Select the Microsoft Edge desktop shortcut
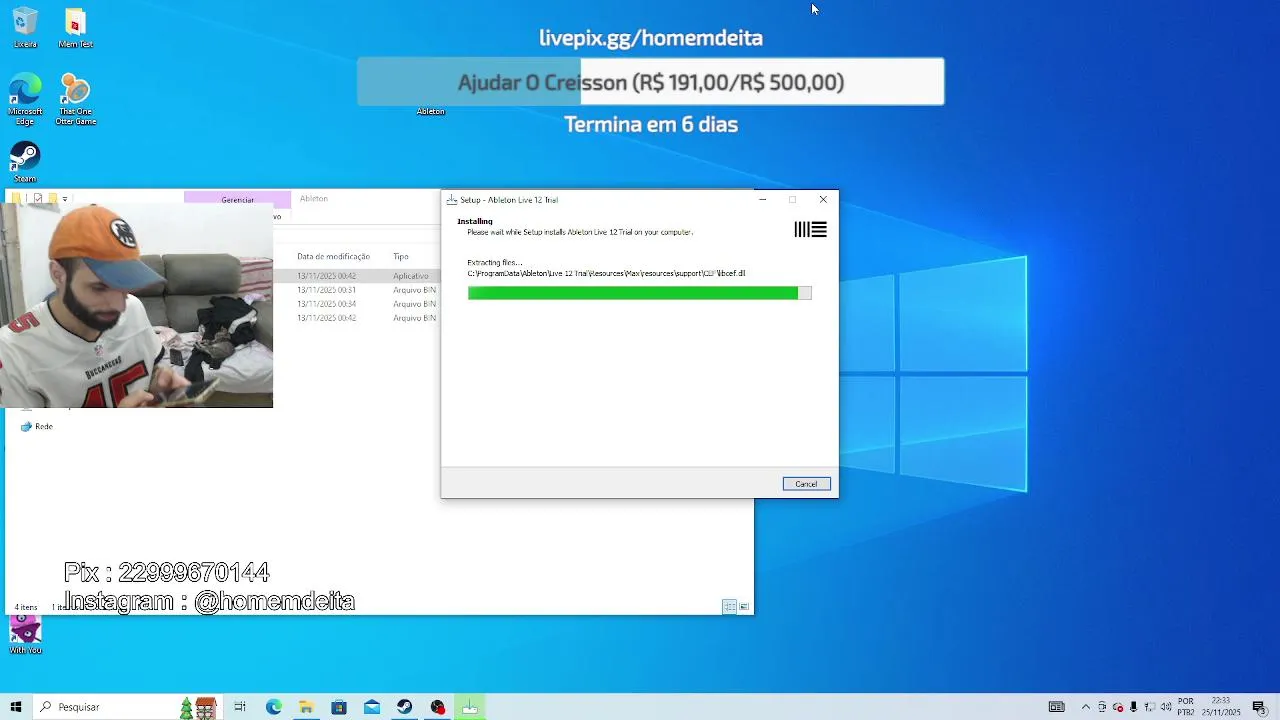Image resolution: width=1280 pixels, height=720 pixels. point(25,99)
